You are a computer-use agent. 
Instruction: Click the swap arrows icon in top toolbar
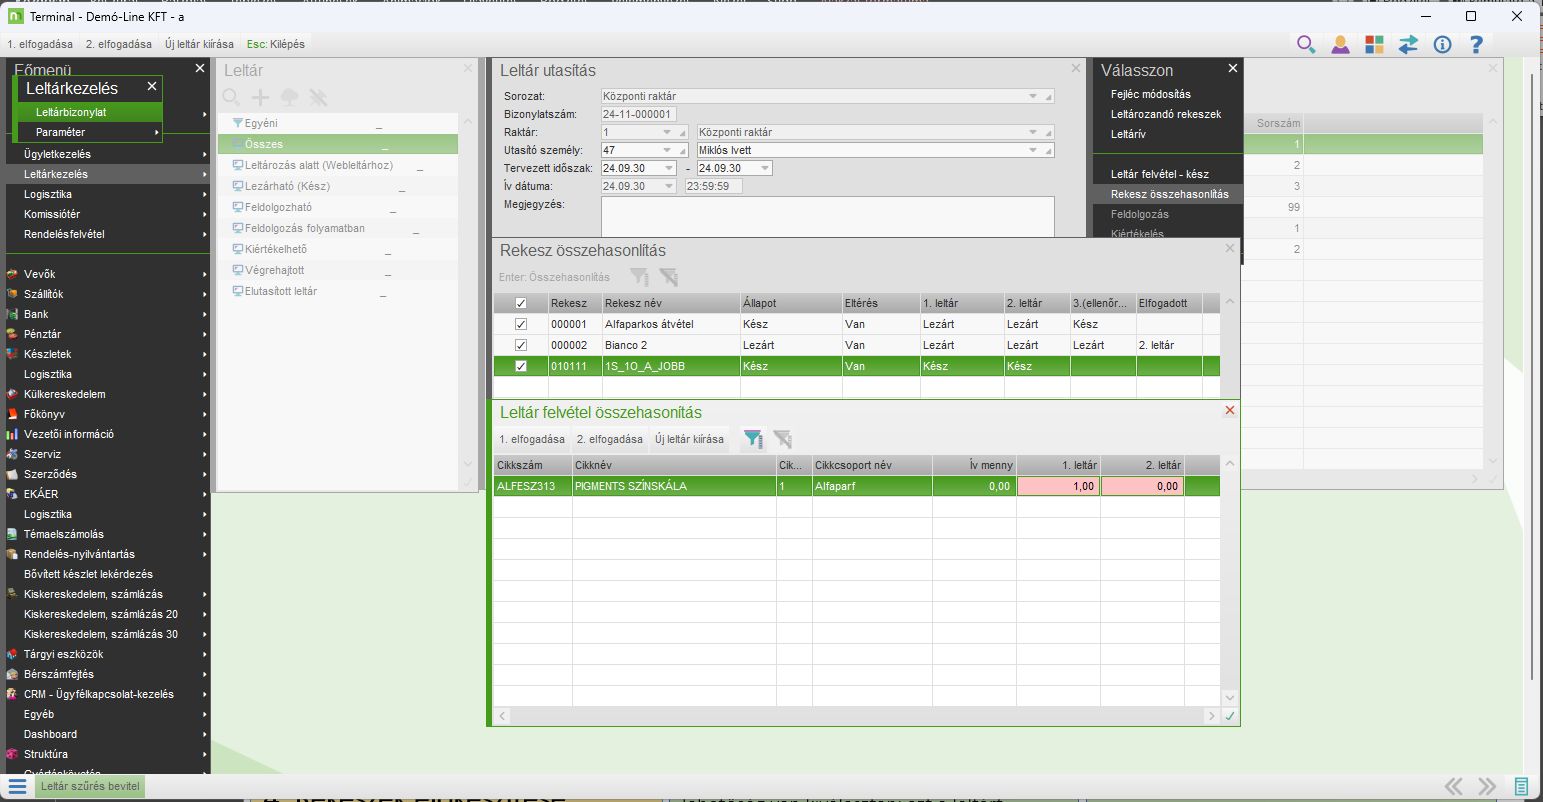[1408, 44]
